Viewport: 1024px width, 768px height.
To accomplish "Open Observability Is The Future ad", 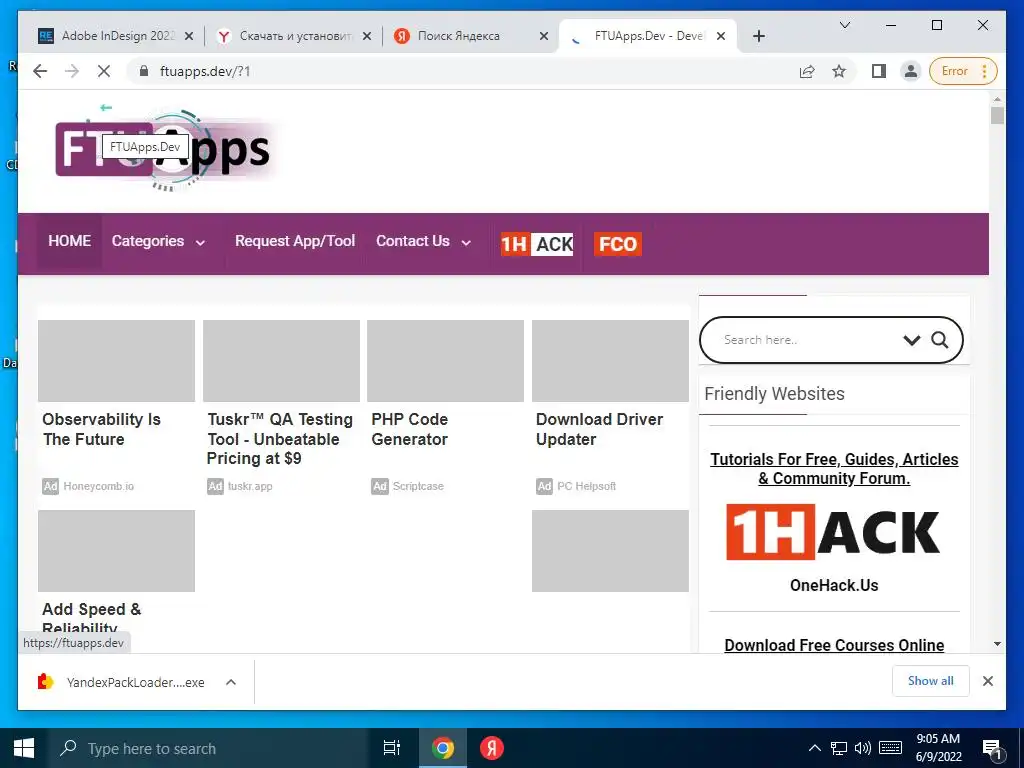I will click(101, 429).
